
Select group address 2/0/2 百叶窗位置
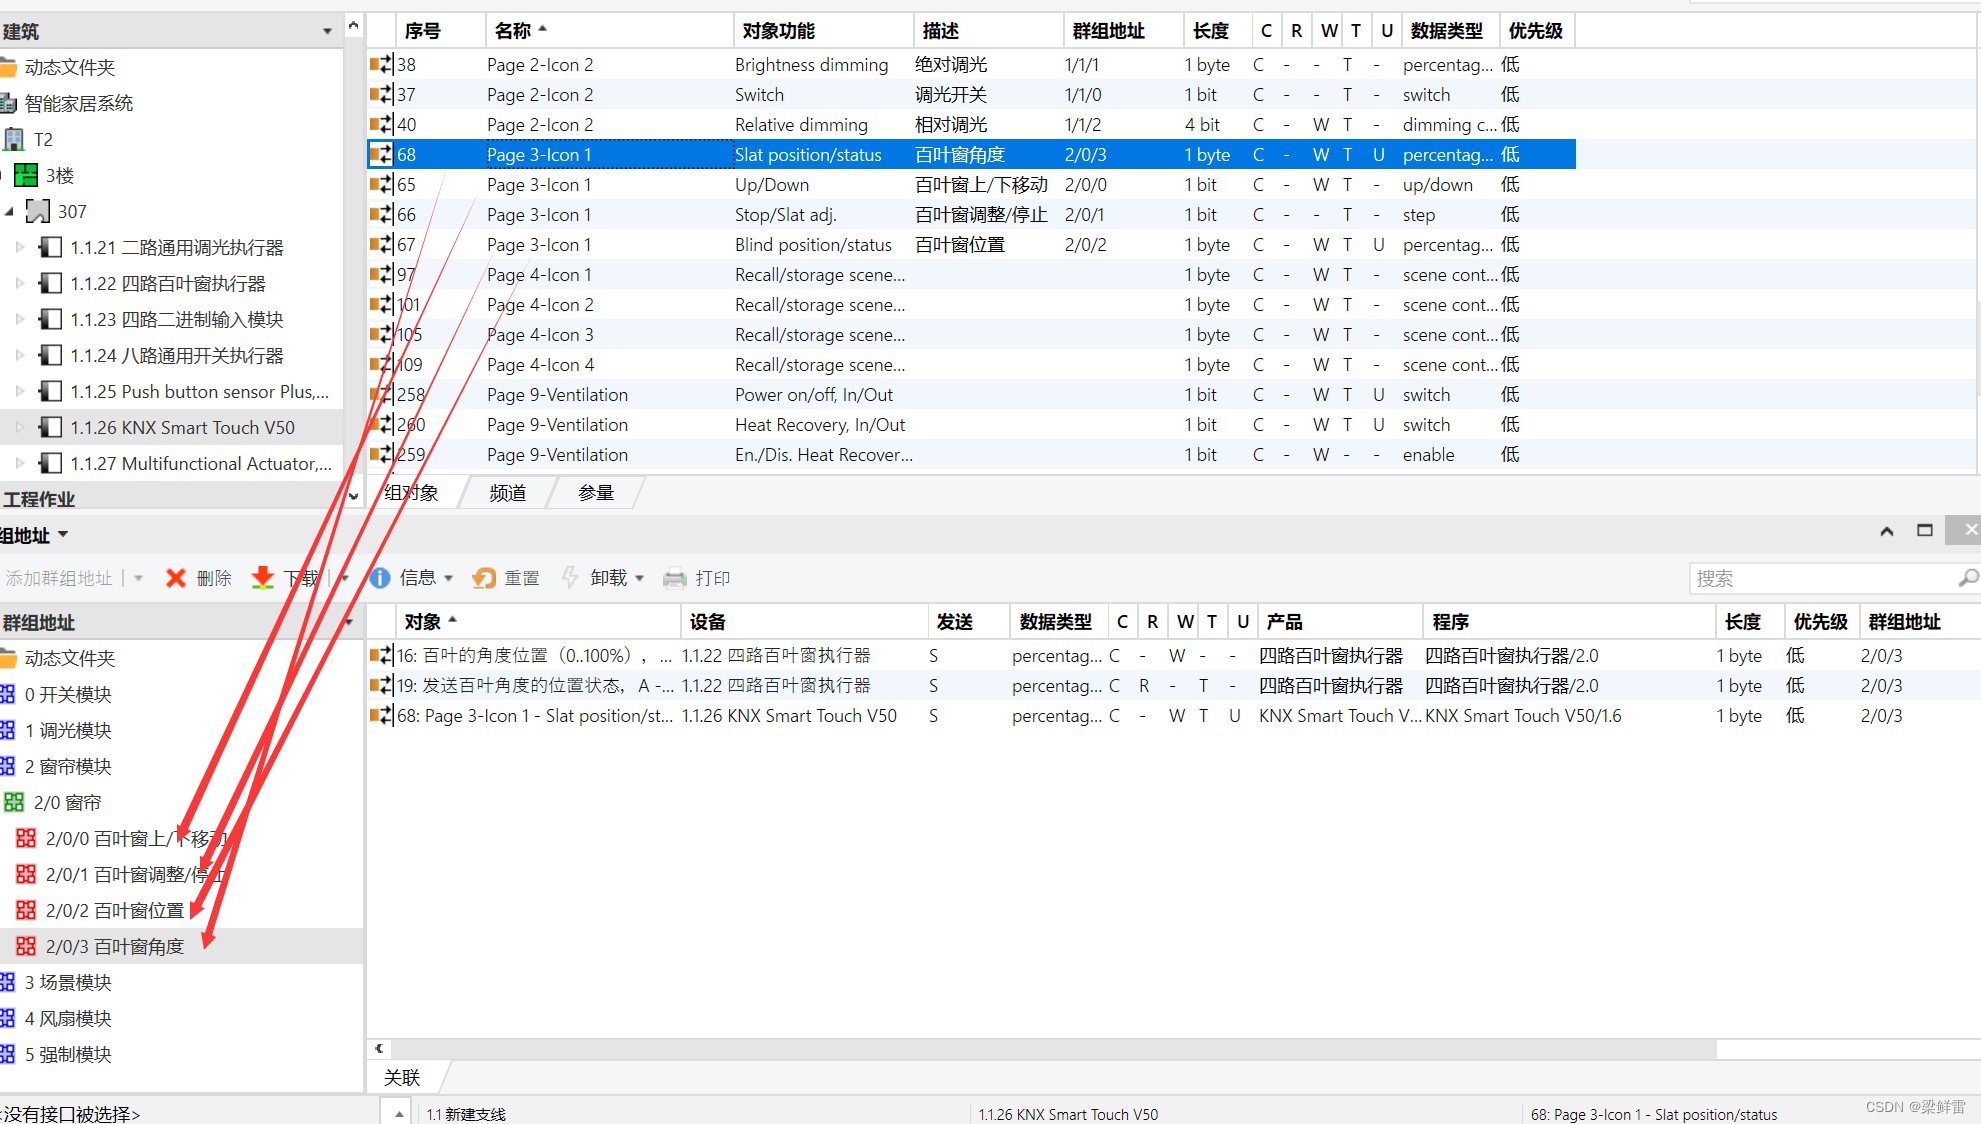click(x=114, y=910)
